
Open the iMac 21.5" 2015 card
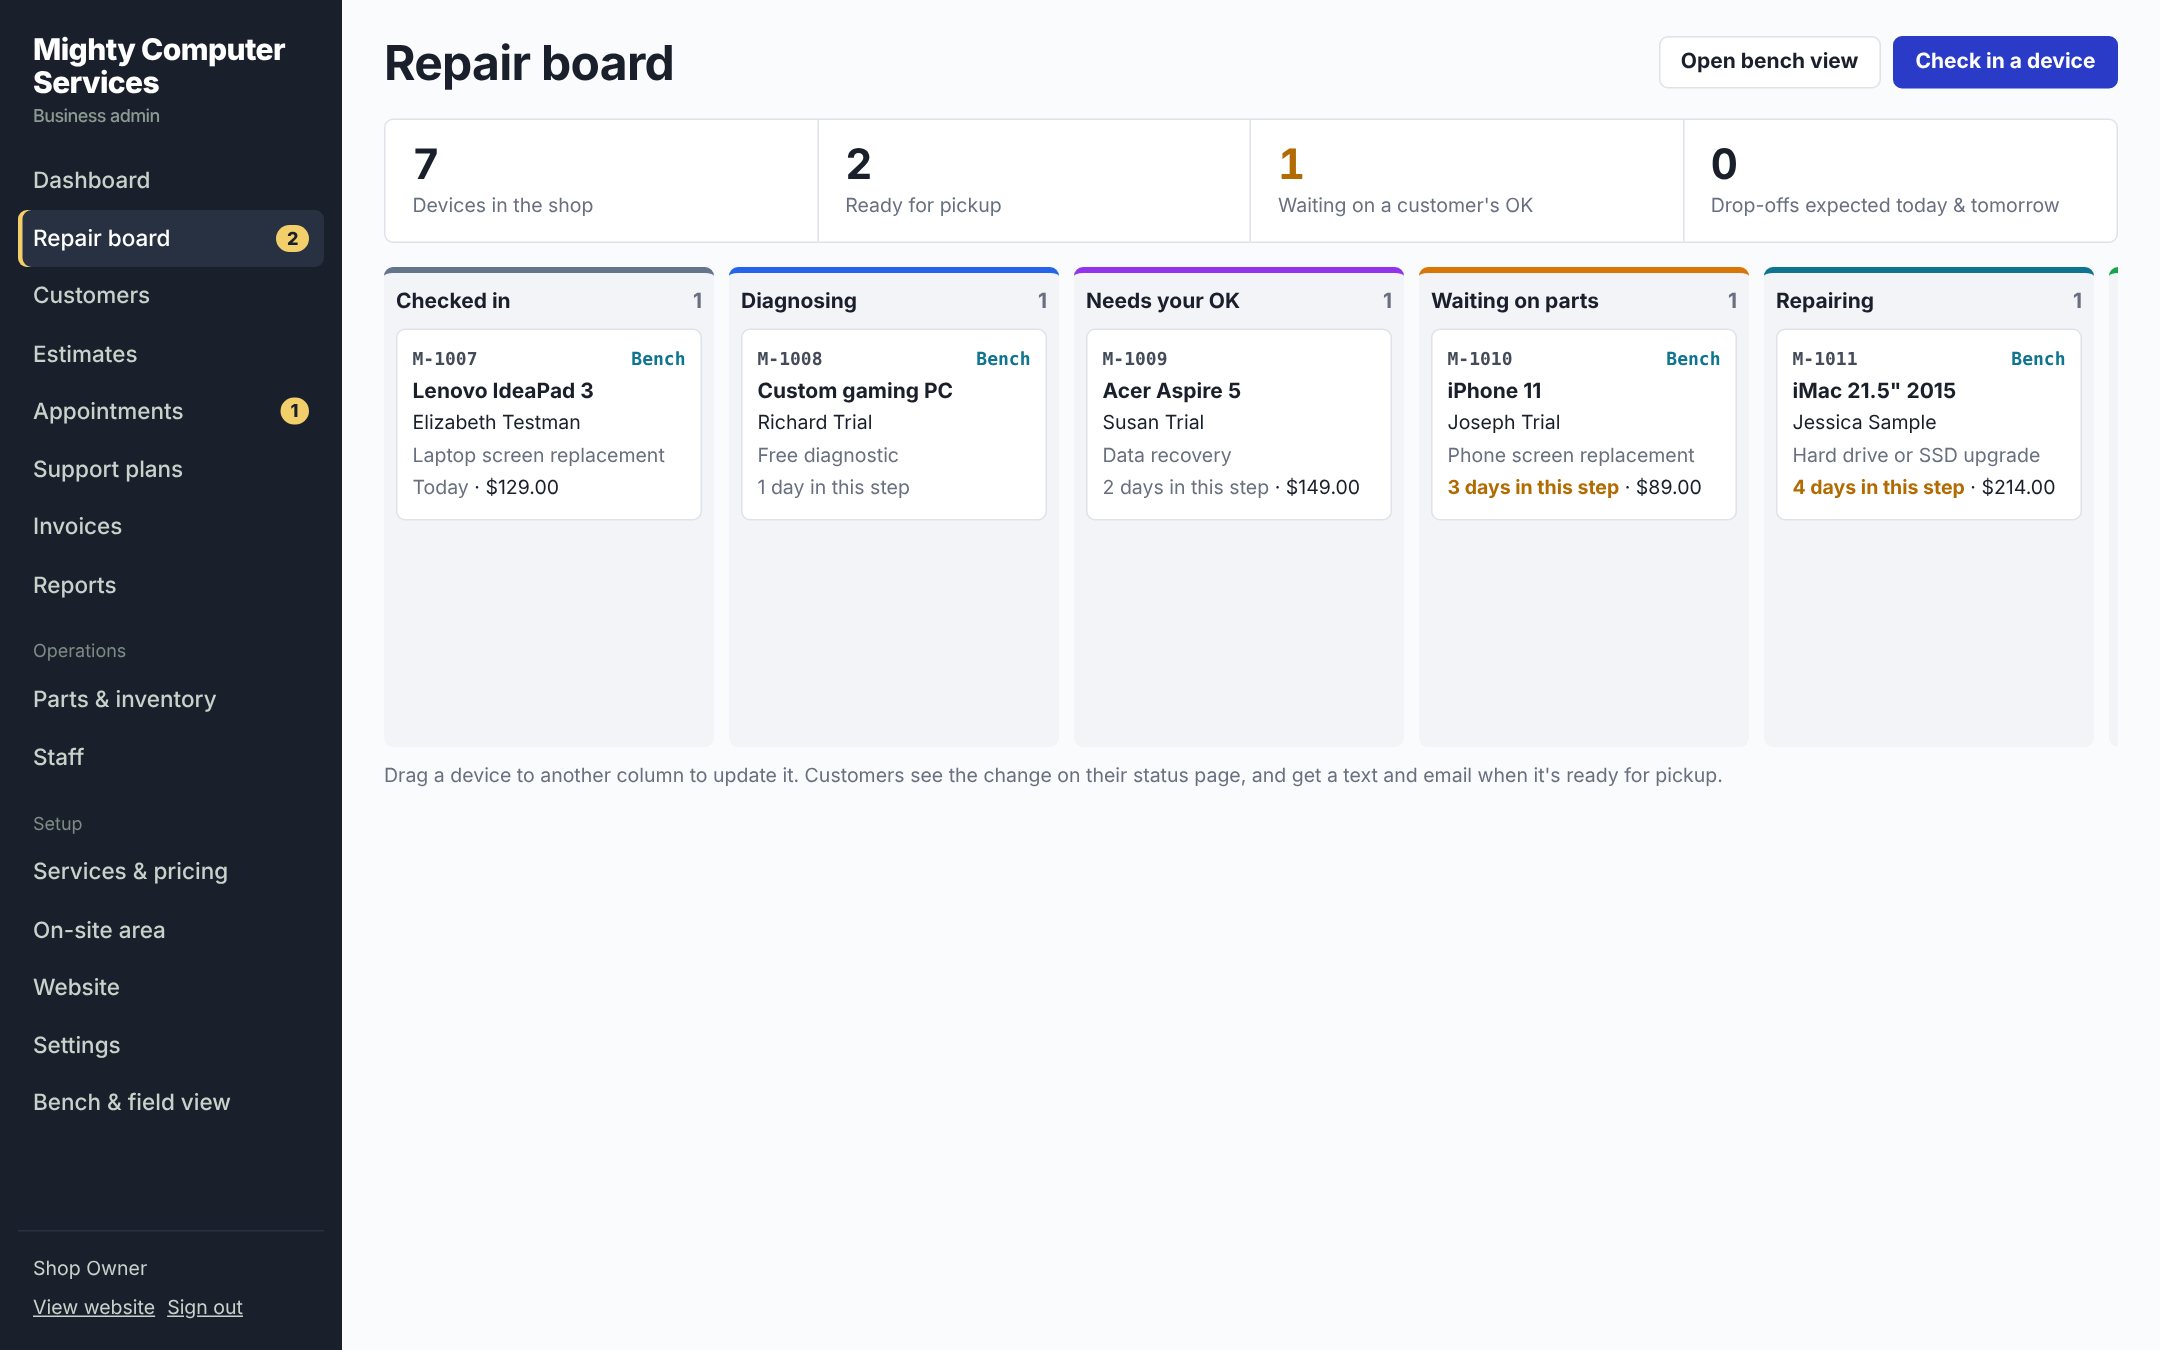pyautogui.click(x=1929, y=424)
